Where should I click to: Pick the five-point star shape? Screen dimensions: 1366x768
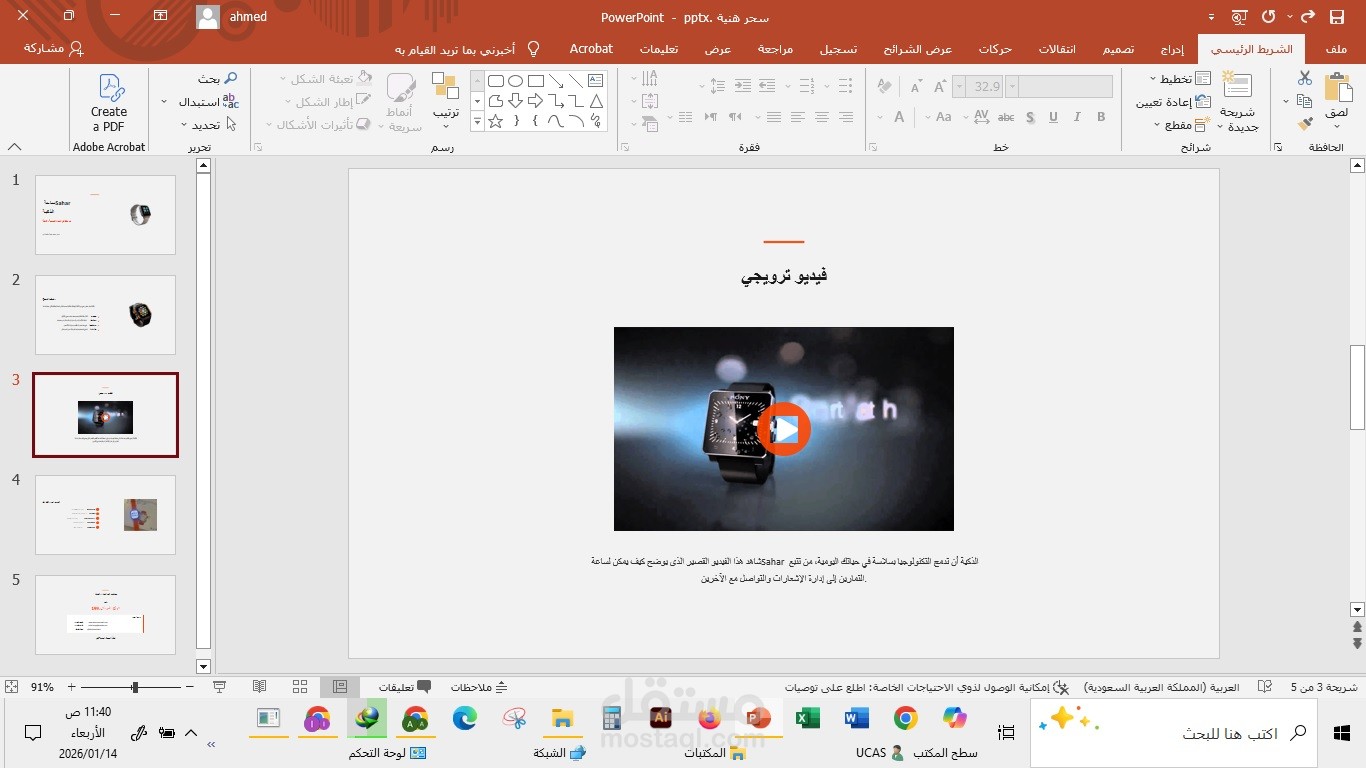click(495, 121)
